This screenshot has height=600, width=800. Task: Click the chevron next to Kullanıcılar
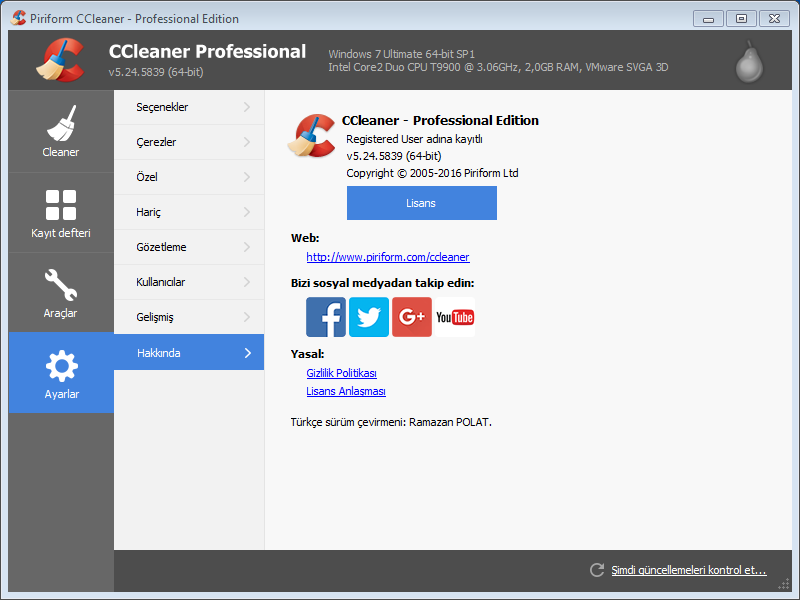[x=247, y=282]
